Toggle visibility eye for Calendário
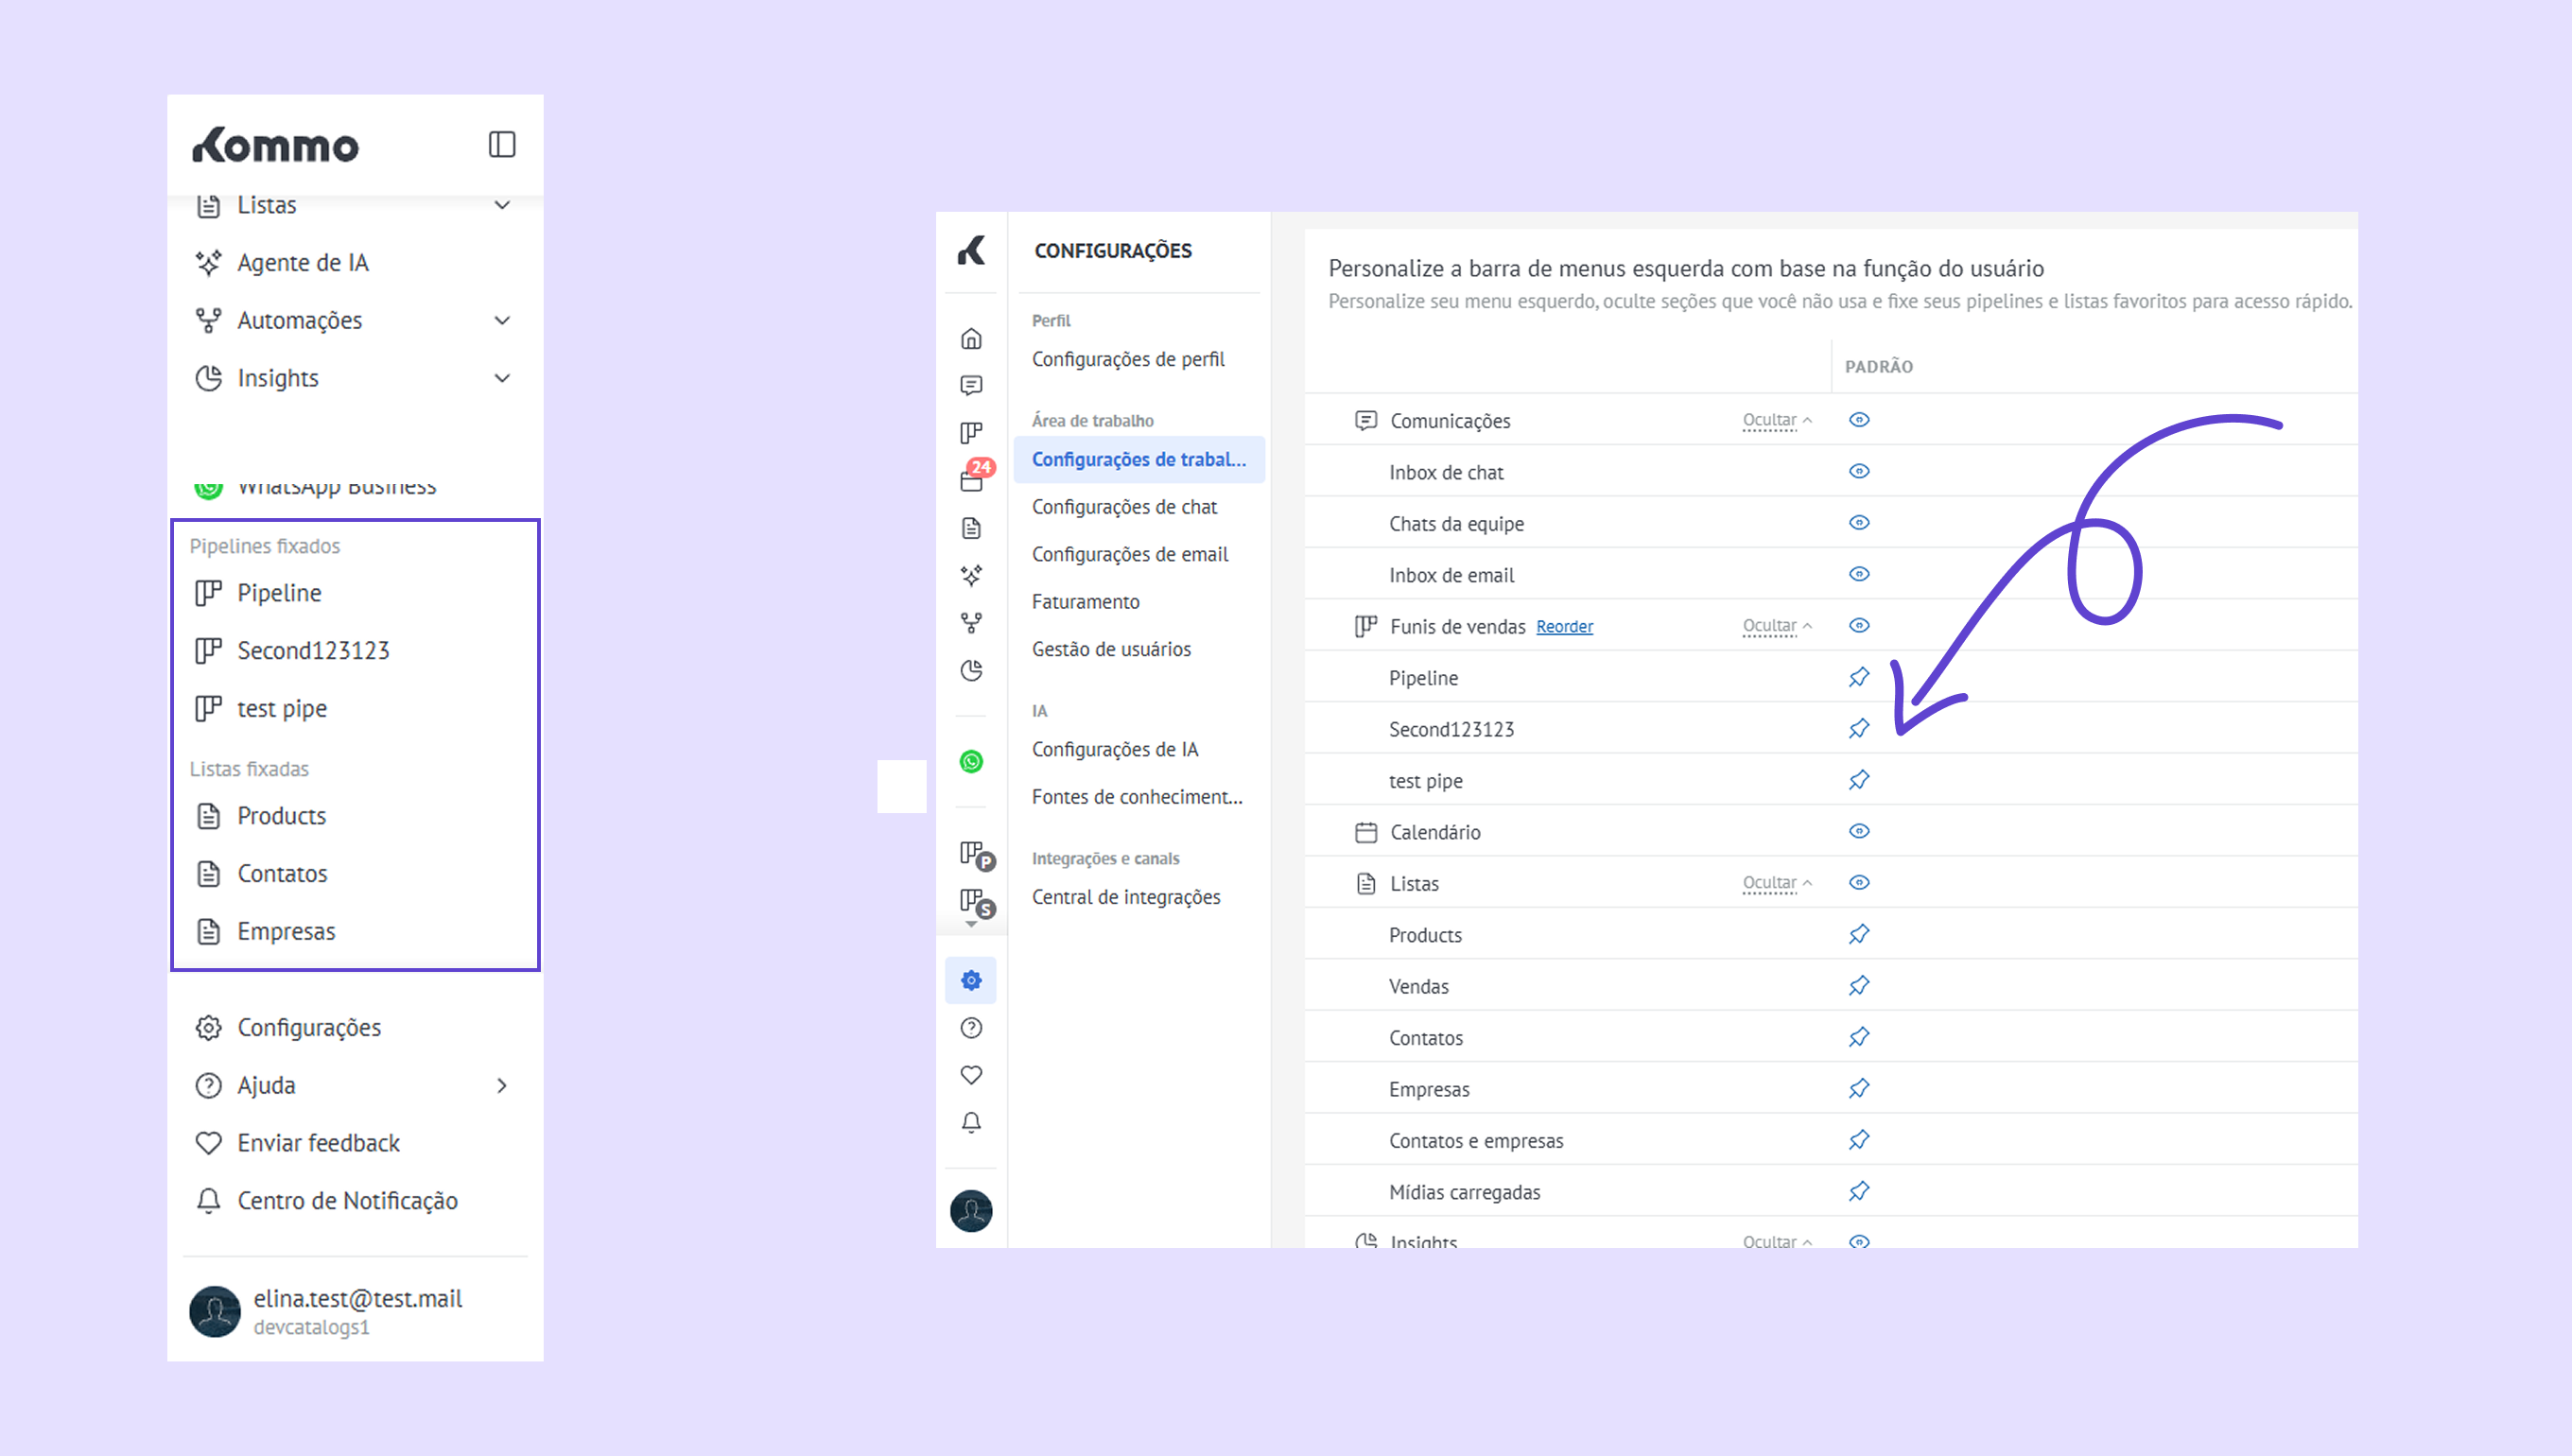The width and height of the screenshot is (2572, 1456). (x=1859, y=831)
